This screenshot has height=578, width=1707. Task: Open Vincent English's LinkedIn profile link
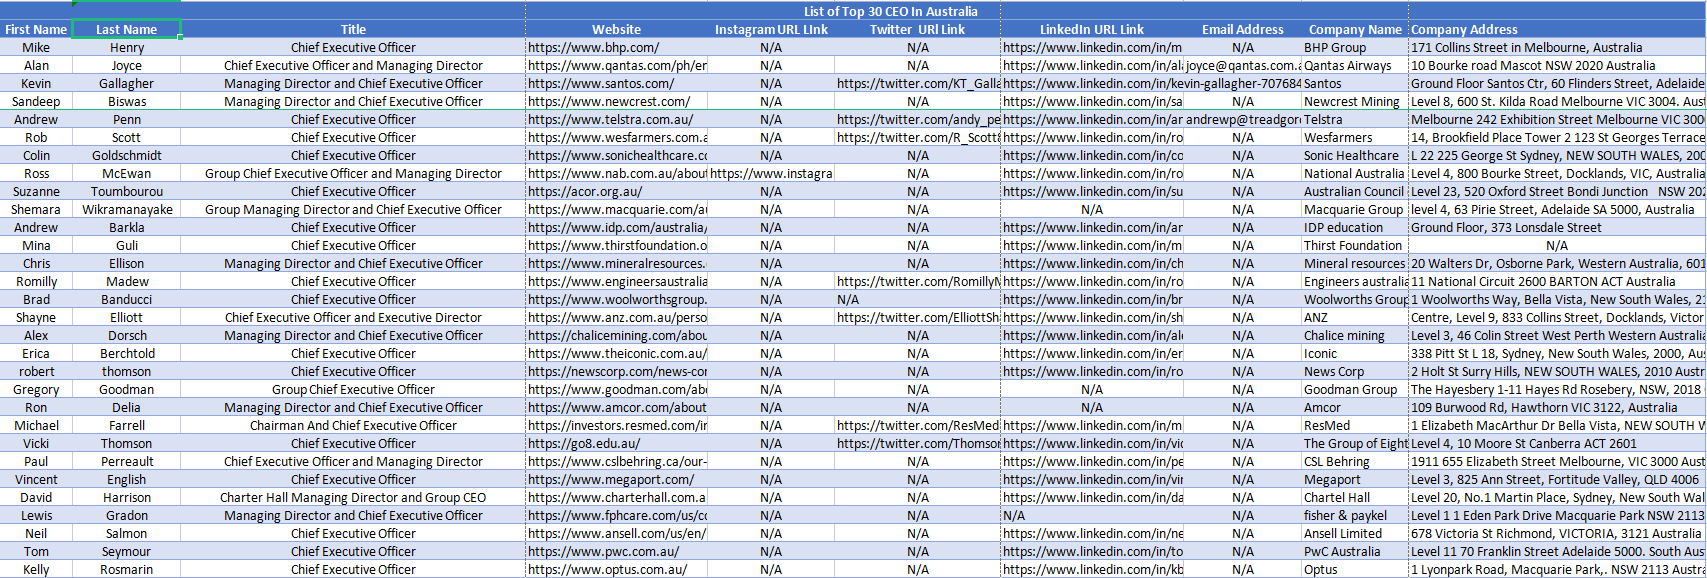1092,479
